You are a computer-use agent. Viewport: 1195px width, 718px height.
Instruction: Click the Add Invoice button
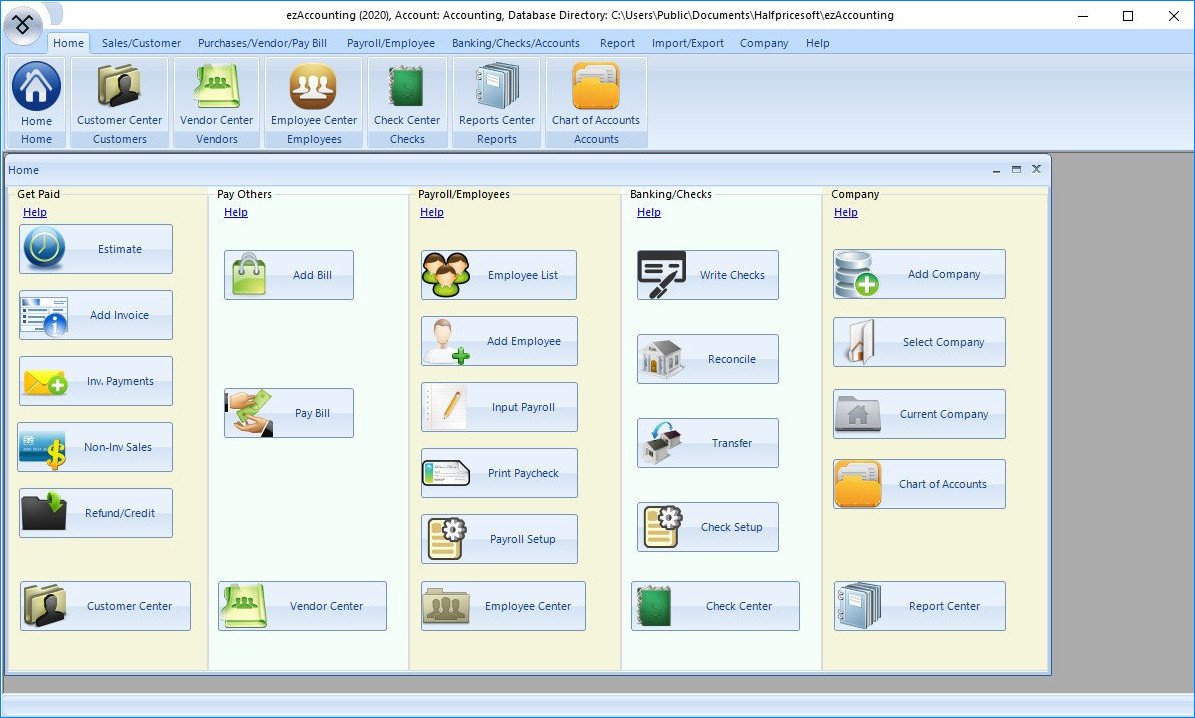96,315
